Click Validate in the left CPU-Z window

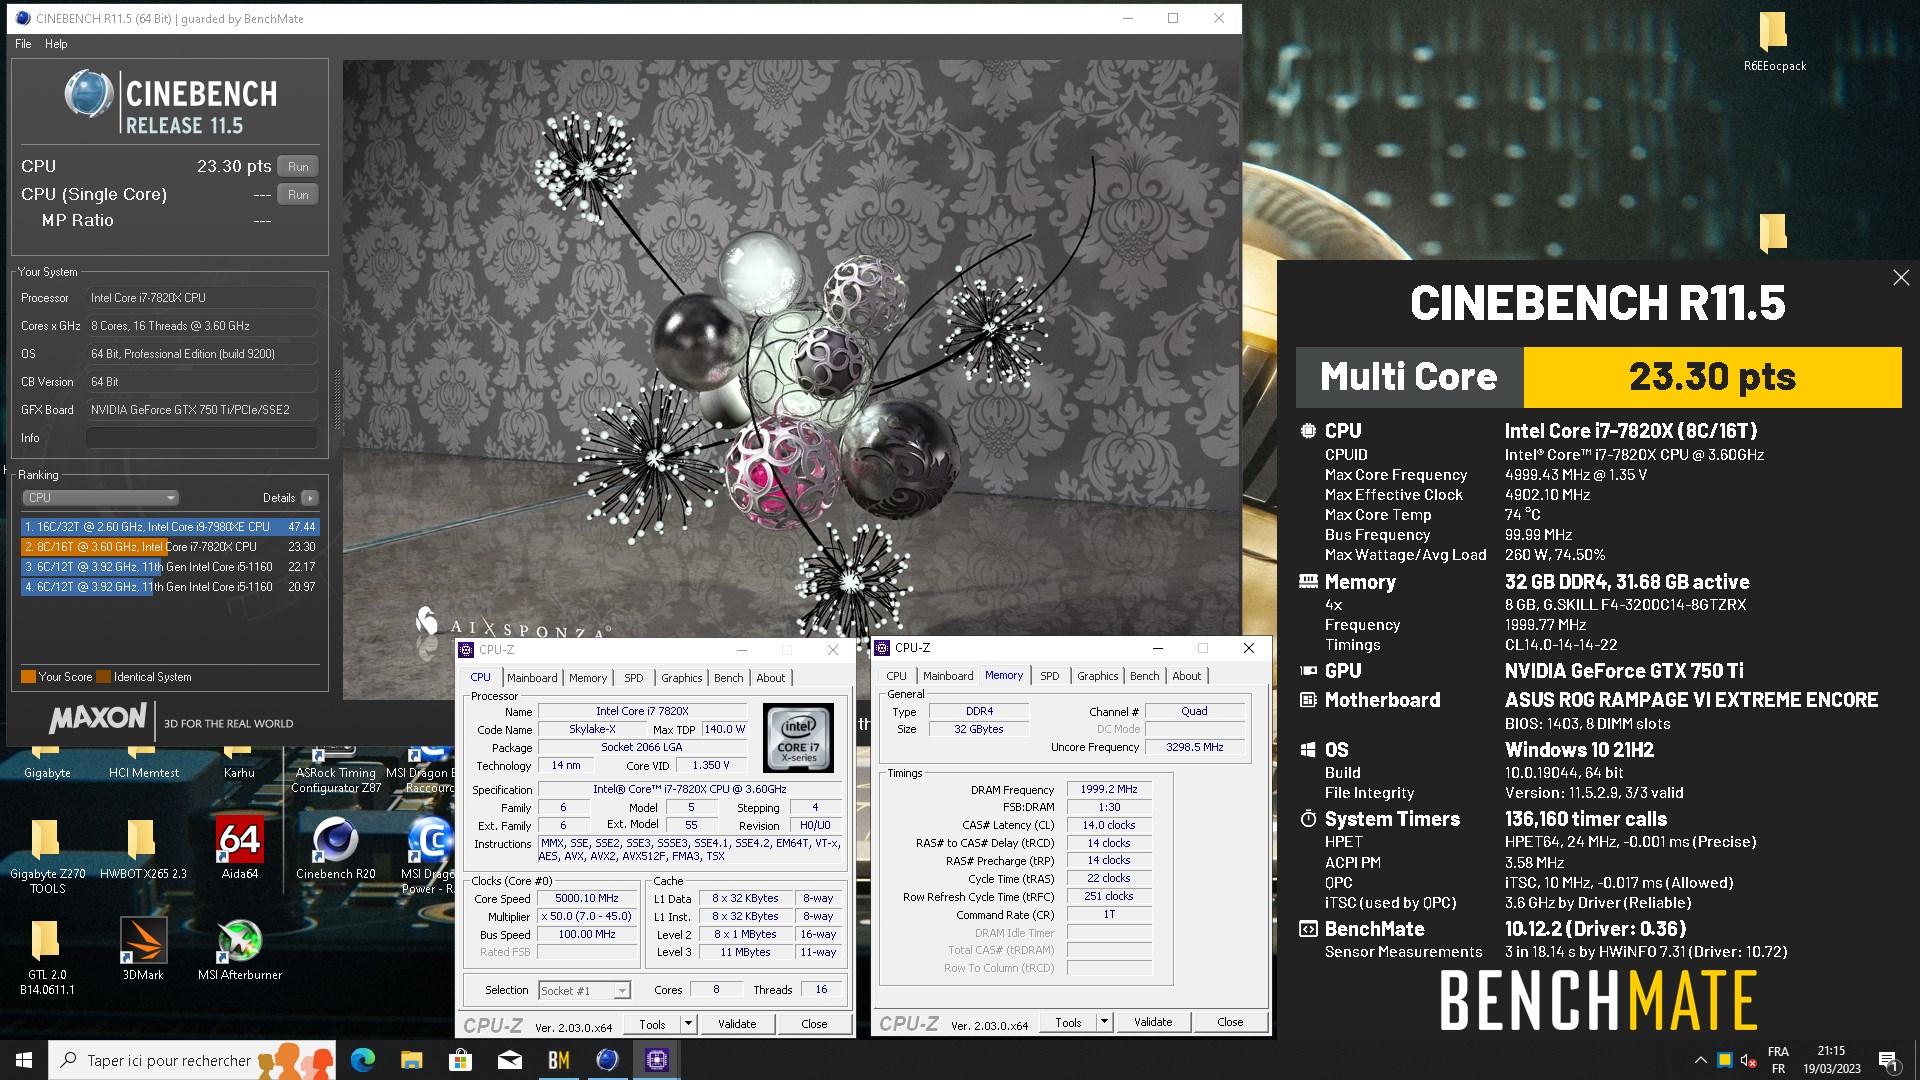pos(737,1024)
